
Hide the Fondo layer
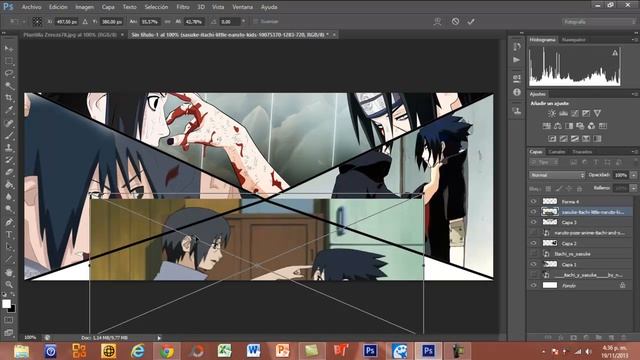pos(533,285)
